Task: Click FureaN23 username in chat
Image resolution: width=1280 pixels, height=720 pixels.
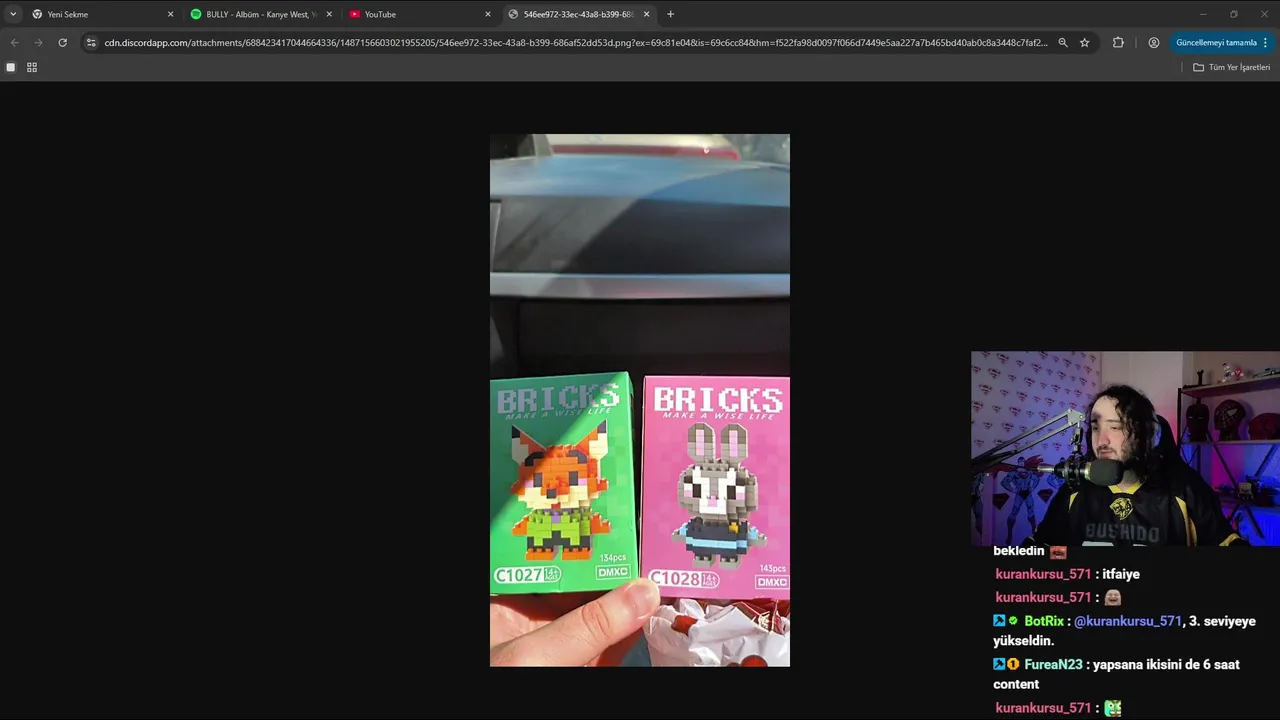Action: 1053,664
